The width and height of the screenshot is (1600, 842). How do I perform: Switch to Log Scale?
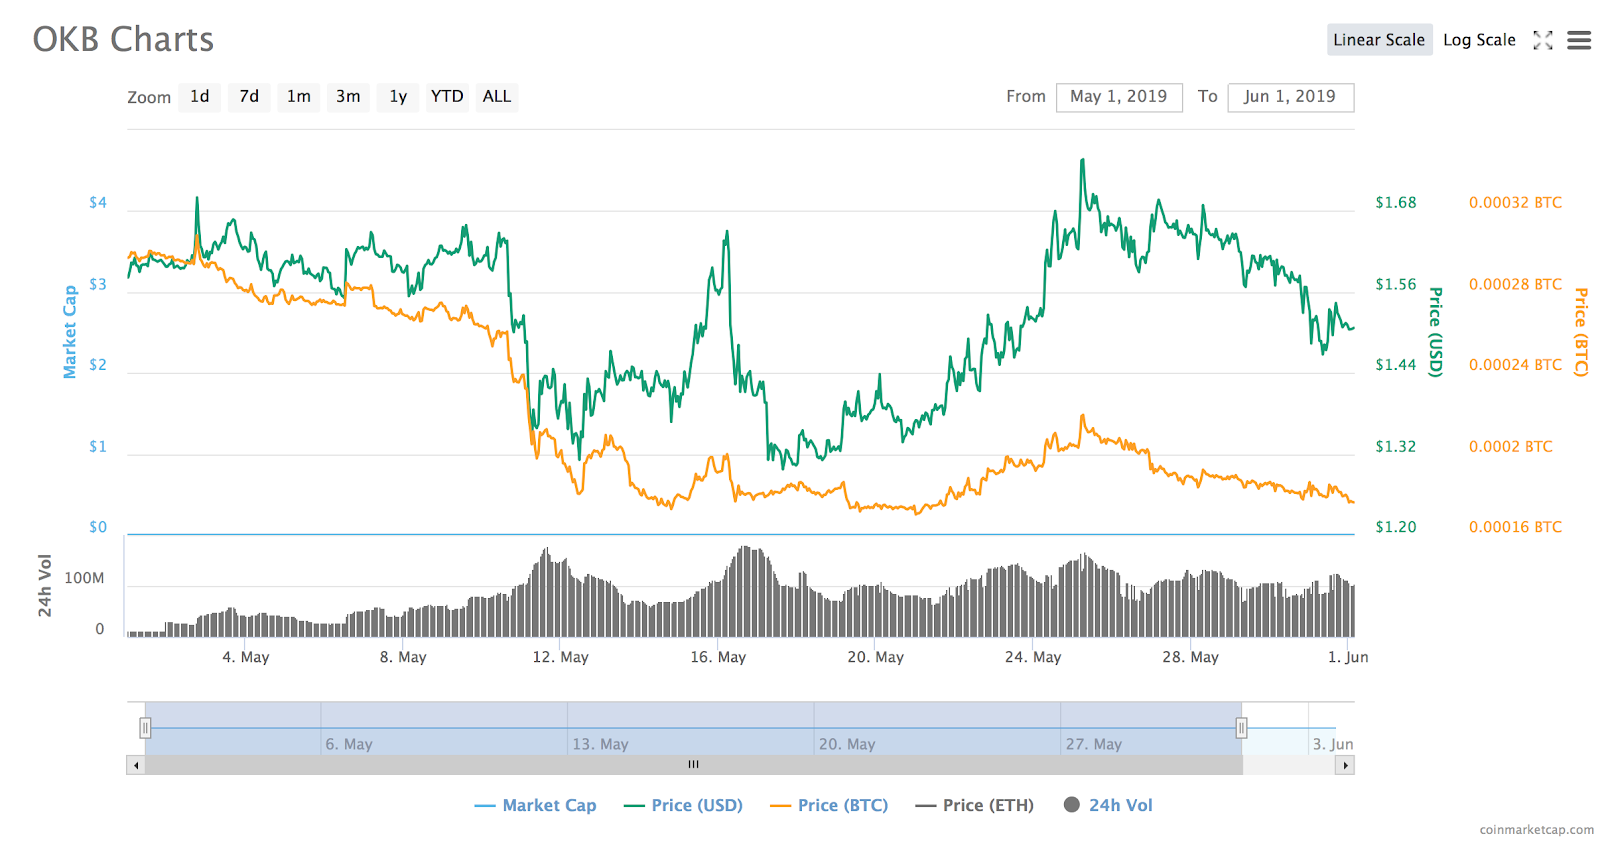[1479, 40]
